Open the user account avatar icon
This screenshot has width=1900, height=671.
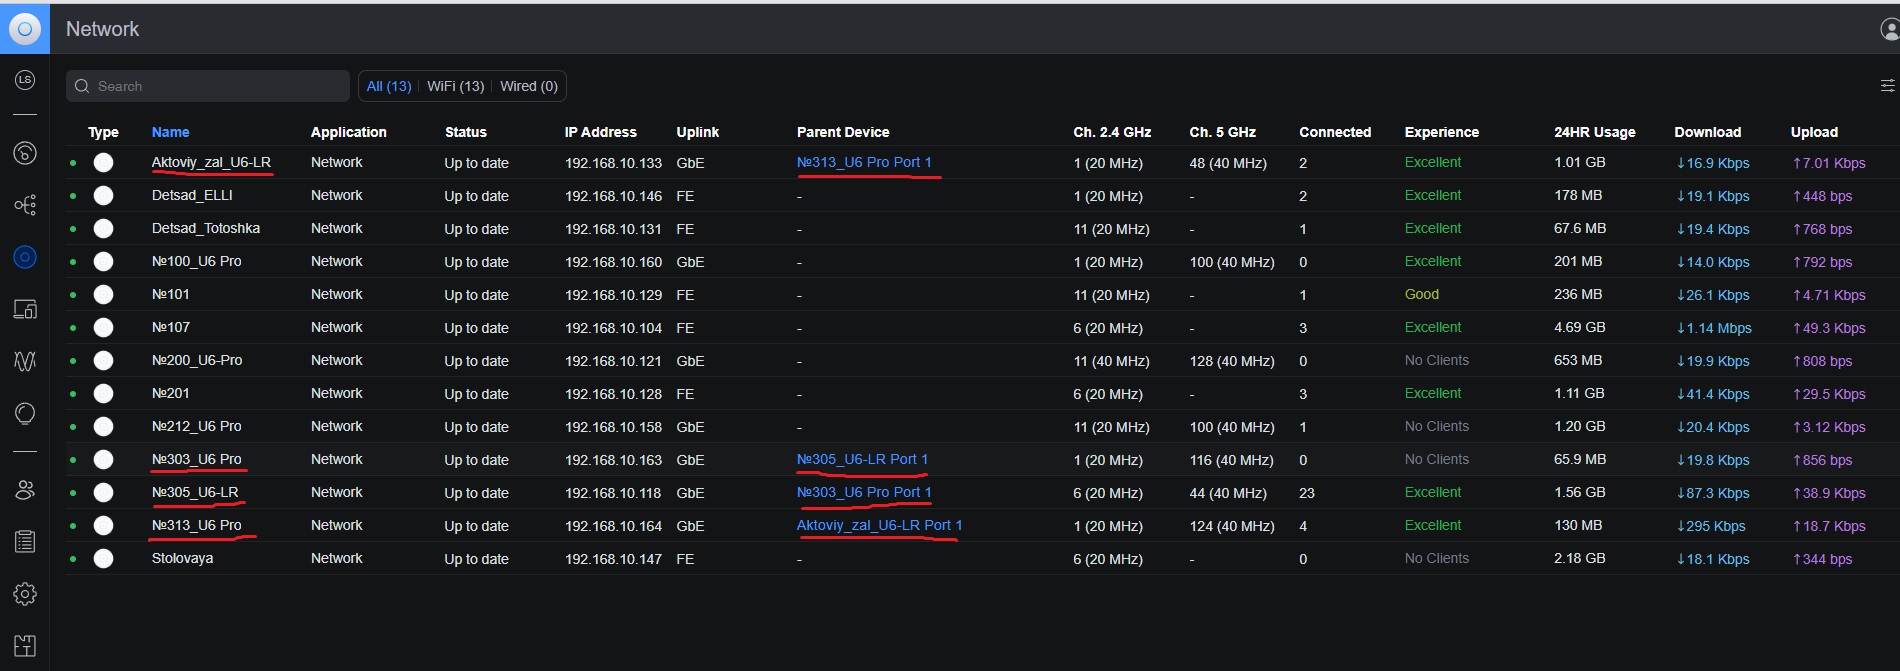click(x=1888, y=30)
